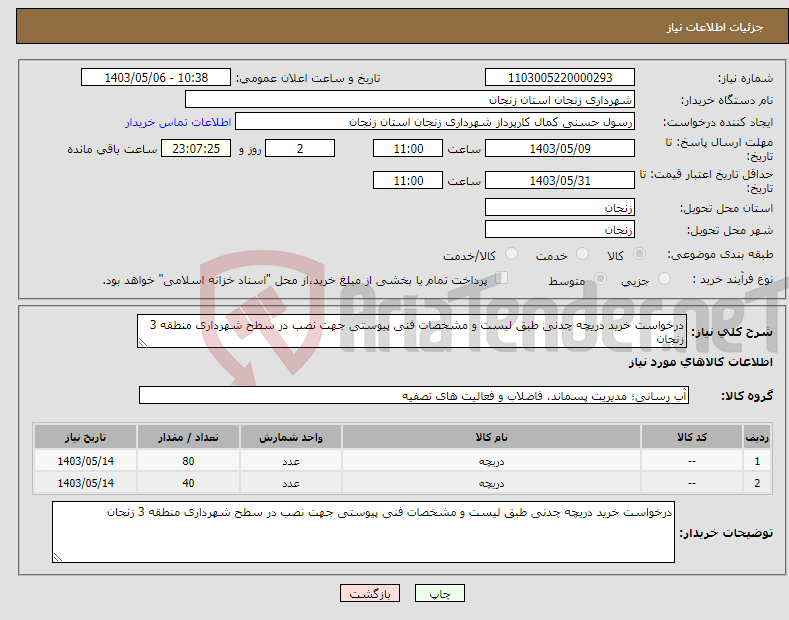Click the شماره نیاز number field
789x620 pixels.
[x=560, y=78]
